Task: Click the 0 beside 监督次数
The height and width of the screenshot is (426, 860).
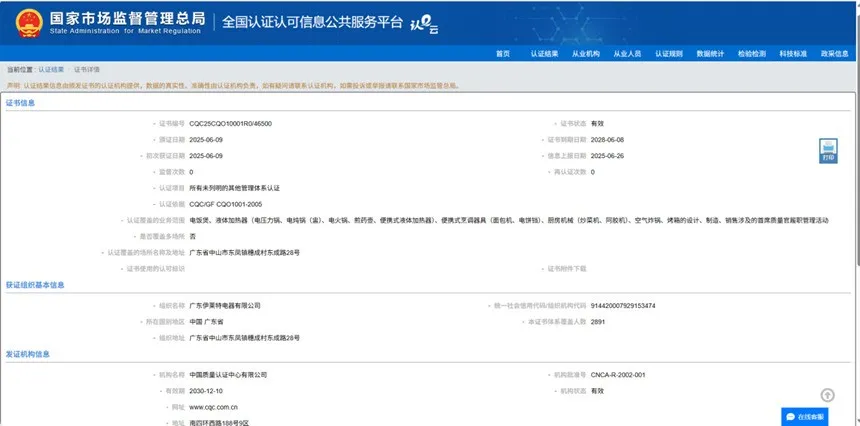Action: [191, 172]
